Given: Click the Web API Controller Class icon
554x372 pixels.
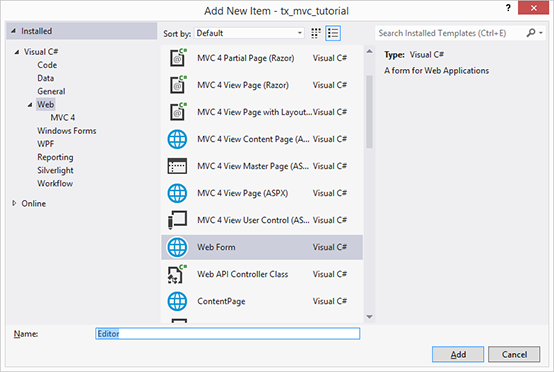Looking at the screenshot, I should tap(177, 274).
